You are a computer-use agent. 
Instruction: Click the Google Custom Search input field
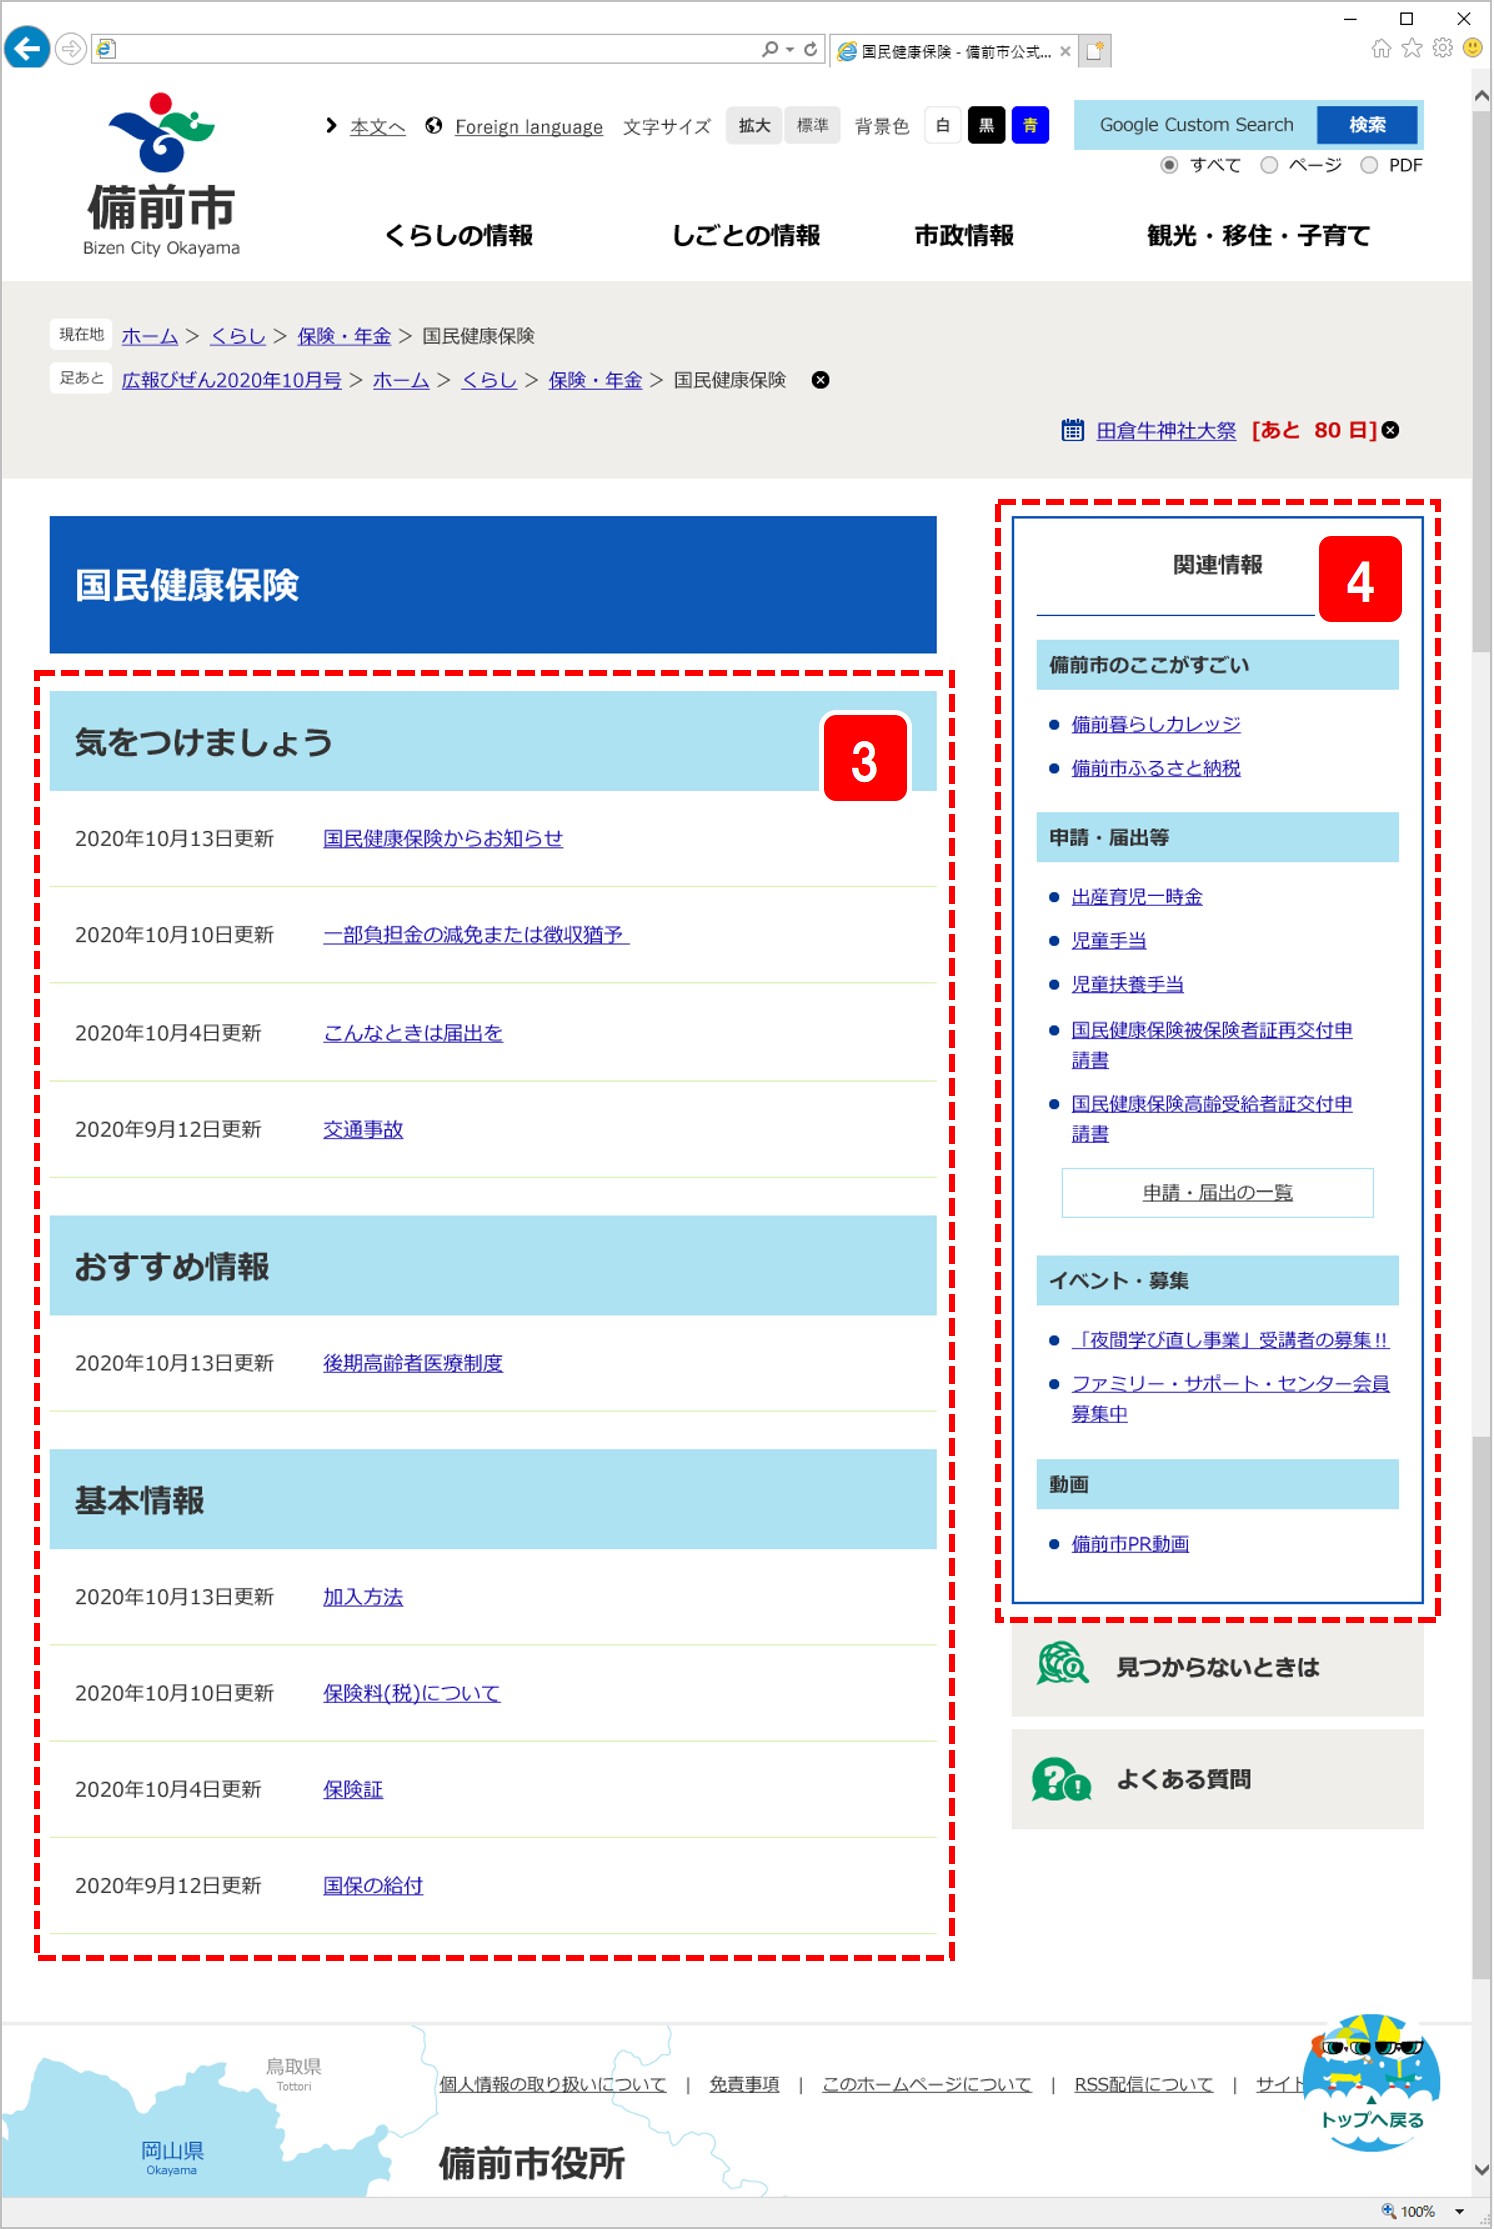1196,125
